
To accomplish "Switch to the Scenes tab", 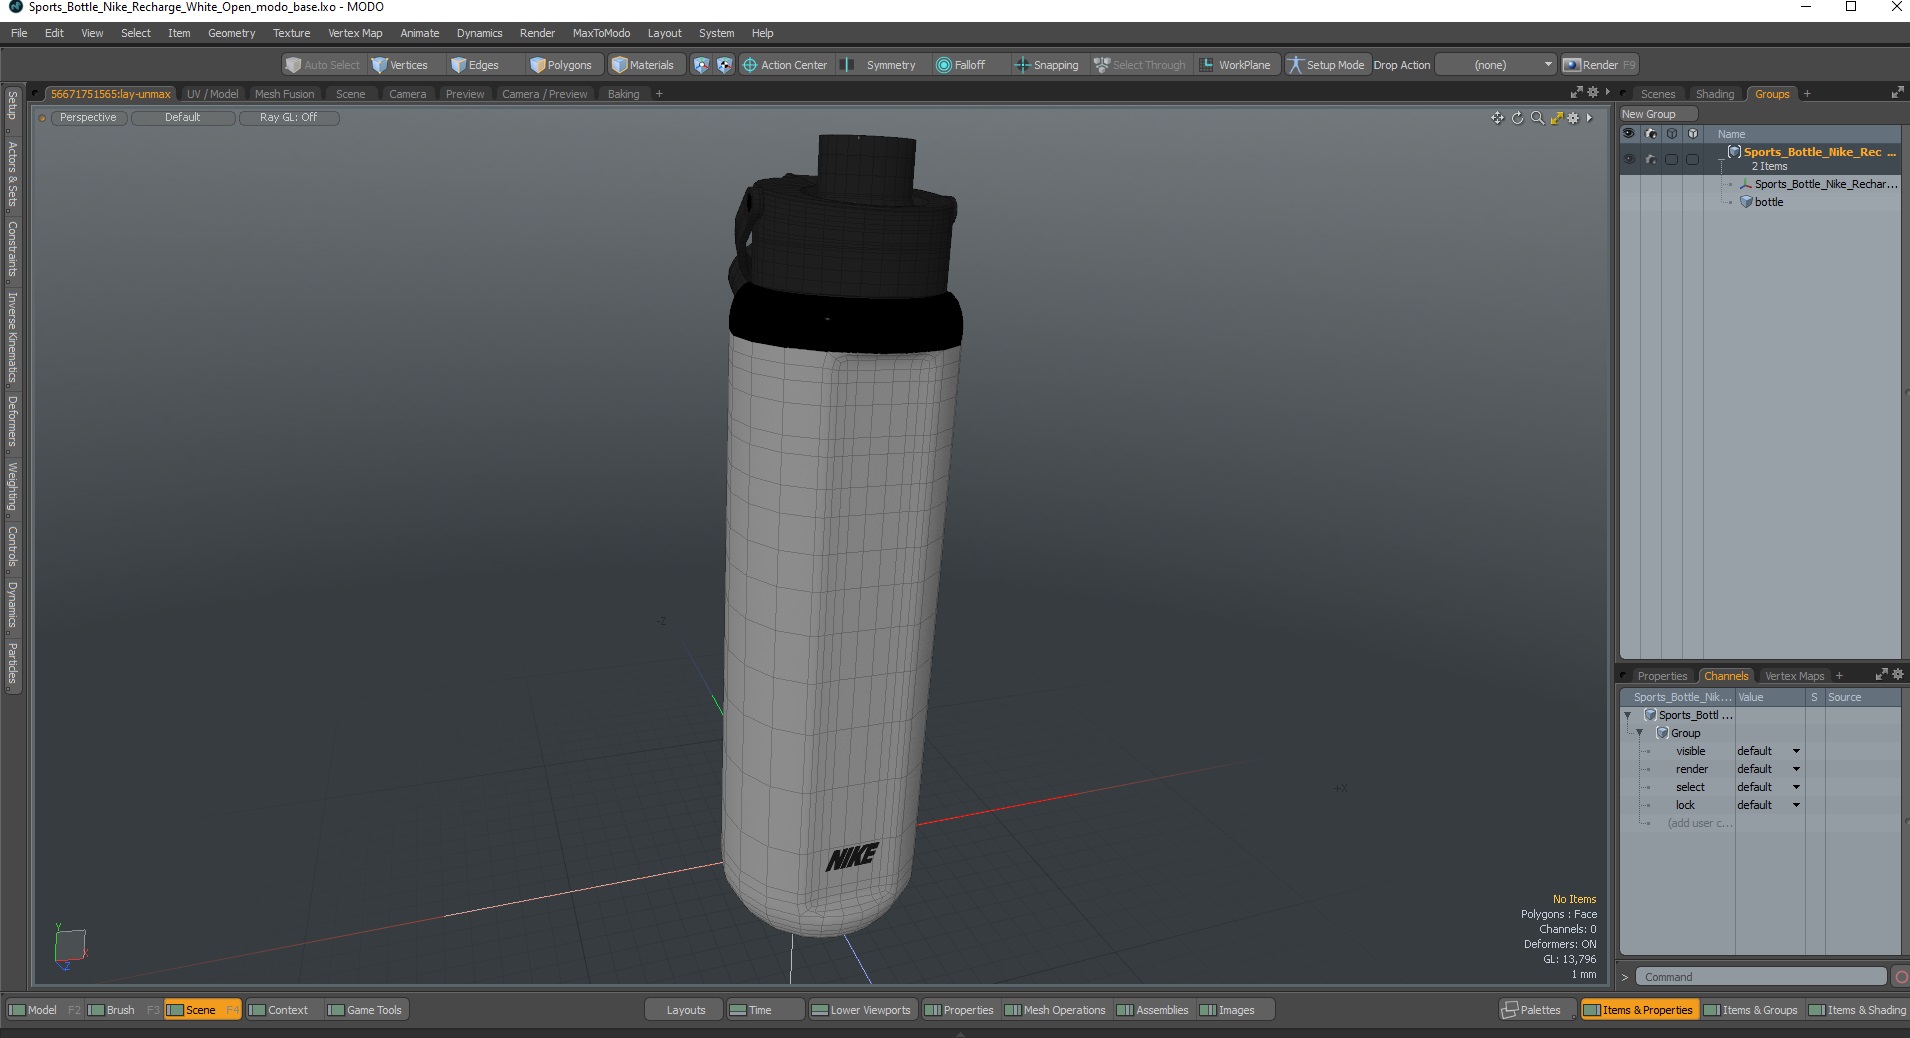I will 1657,94.
